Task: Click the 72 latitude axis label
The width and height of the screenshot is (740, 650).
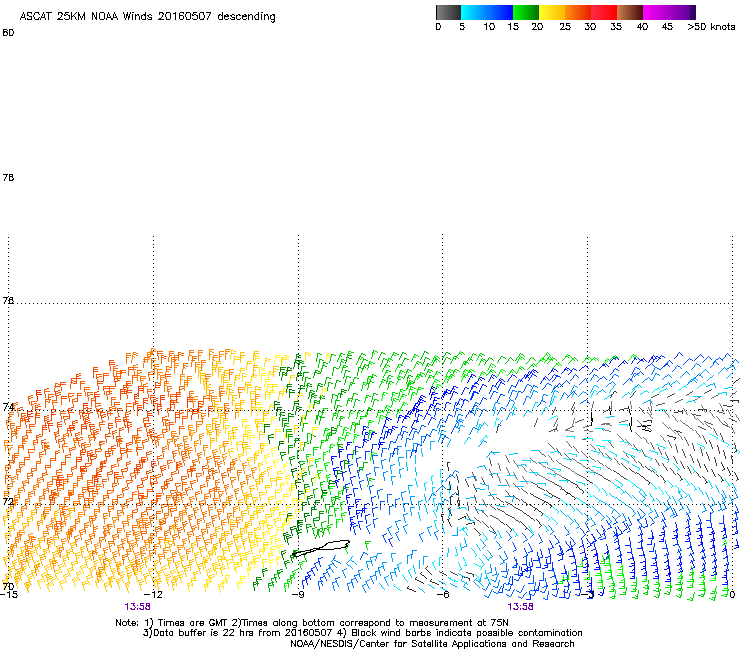Action: click(8, 501)
